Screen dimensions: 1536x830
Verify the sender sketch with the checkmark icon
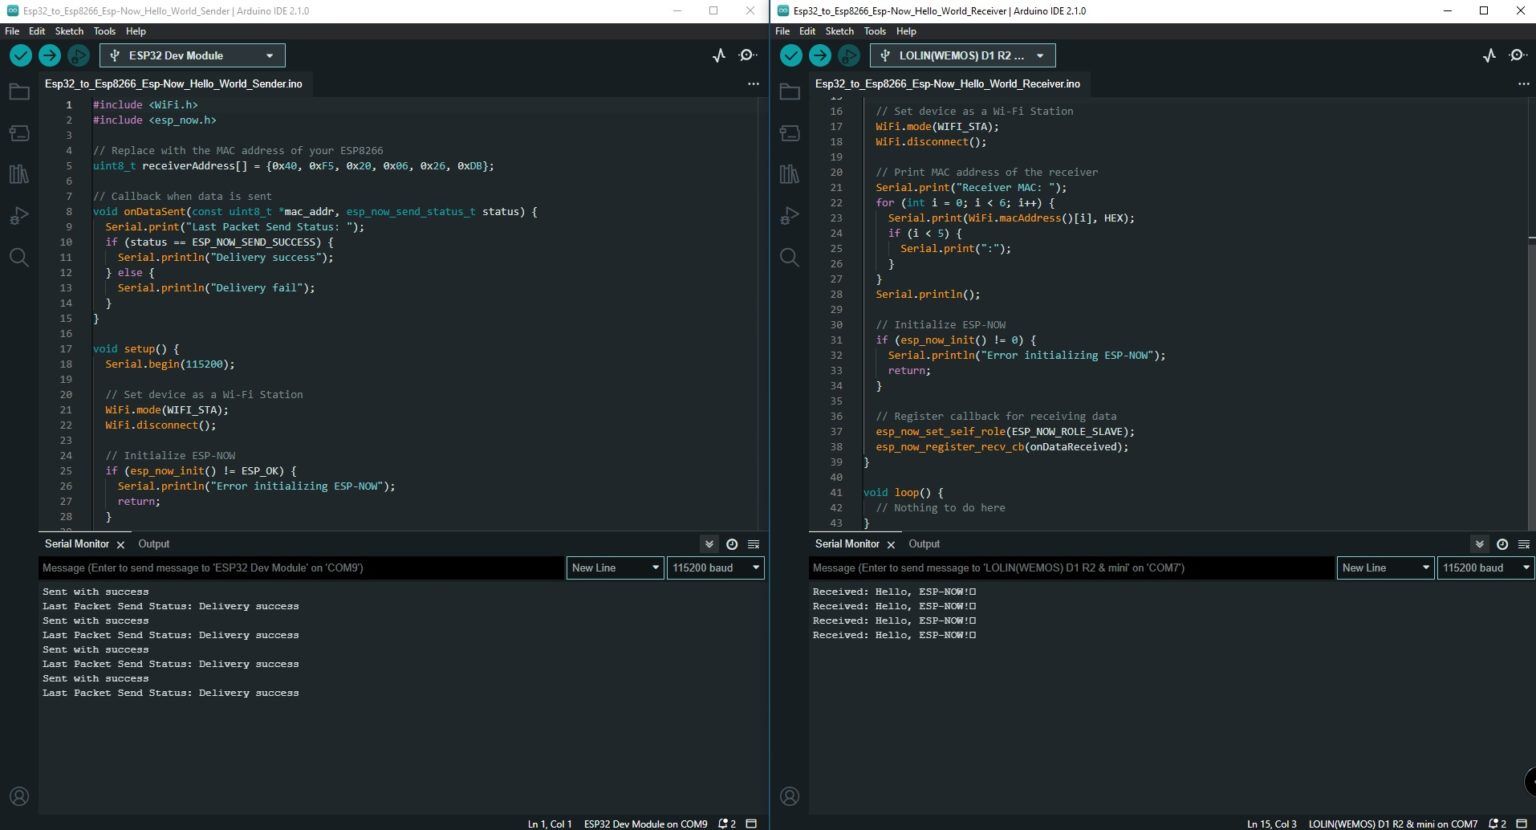click(x=20, y=55)
